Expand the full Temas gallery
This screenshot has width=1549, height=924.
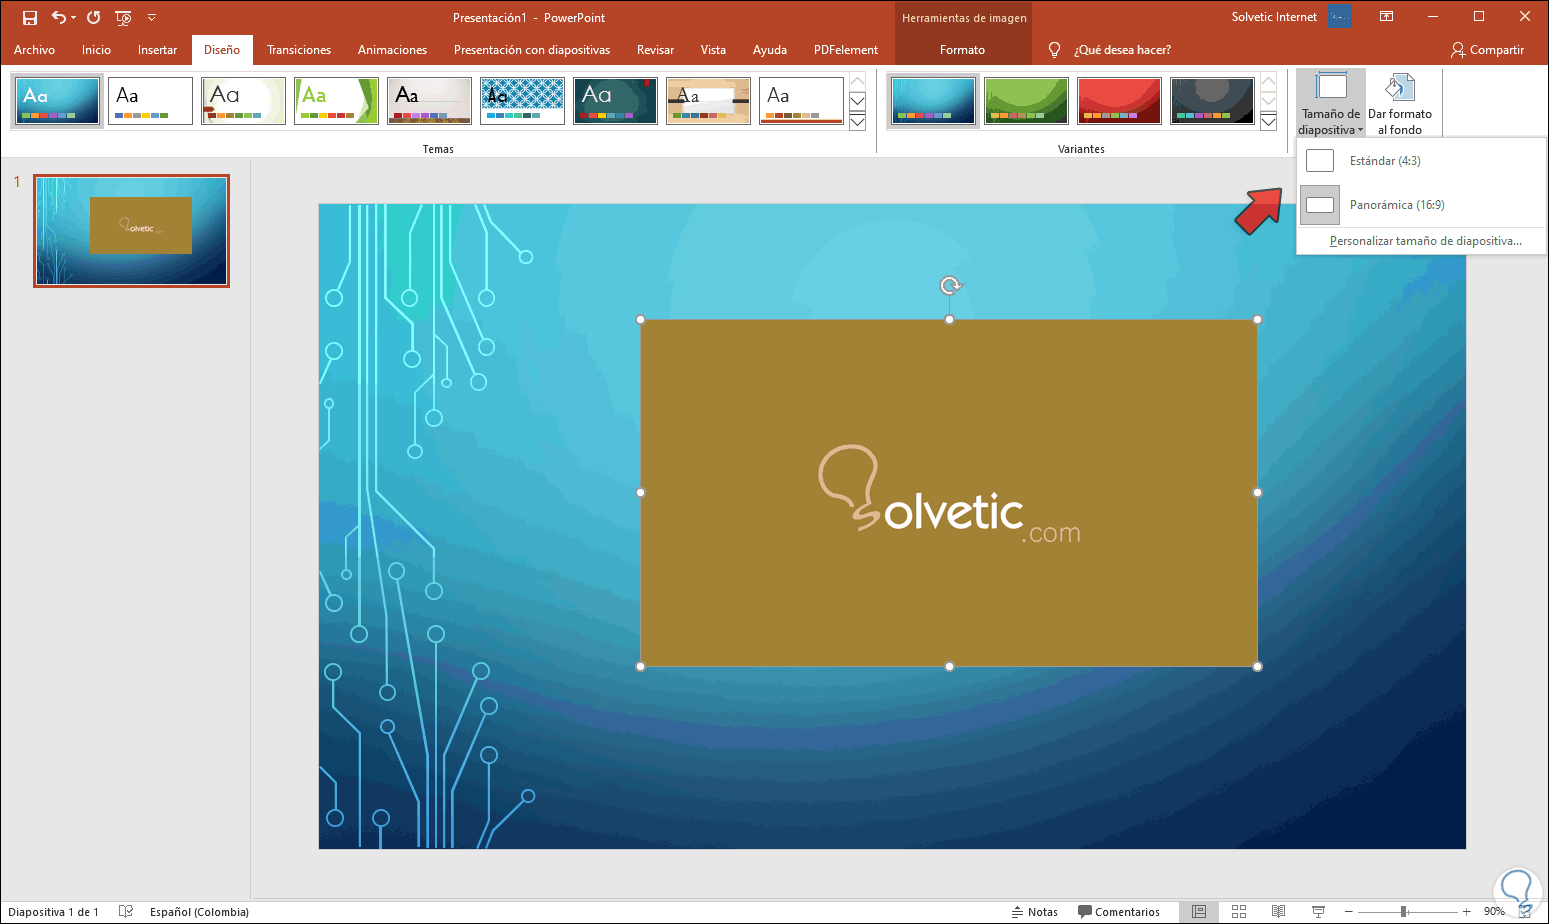tap(857, 122)
